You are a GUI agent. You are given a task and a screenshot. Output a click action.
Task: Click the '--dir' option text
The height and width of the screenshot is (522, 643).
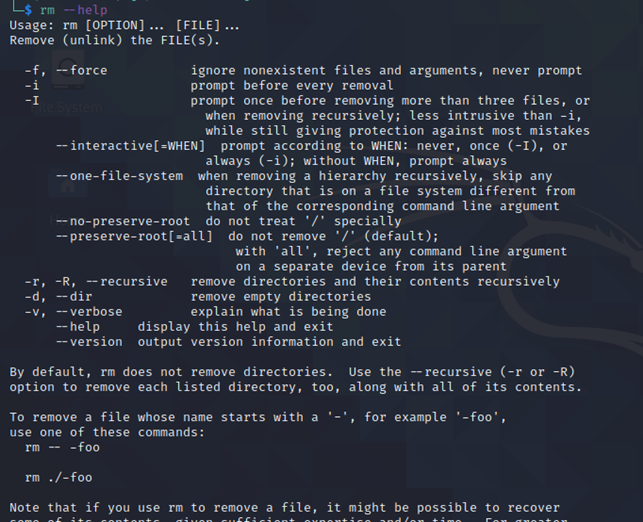(74, 297)
